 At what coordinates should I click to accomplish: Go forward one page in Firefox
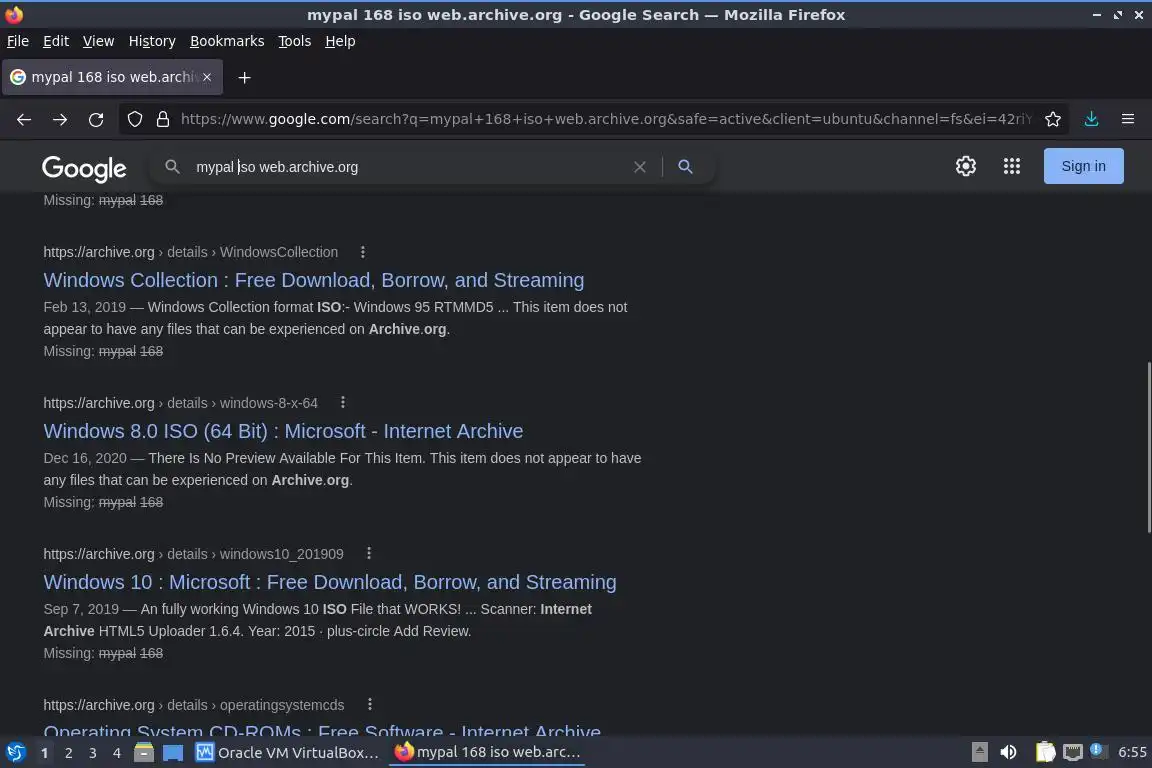[60, 119]
